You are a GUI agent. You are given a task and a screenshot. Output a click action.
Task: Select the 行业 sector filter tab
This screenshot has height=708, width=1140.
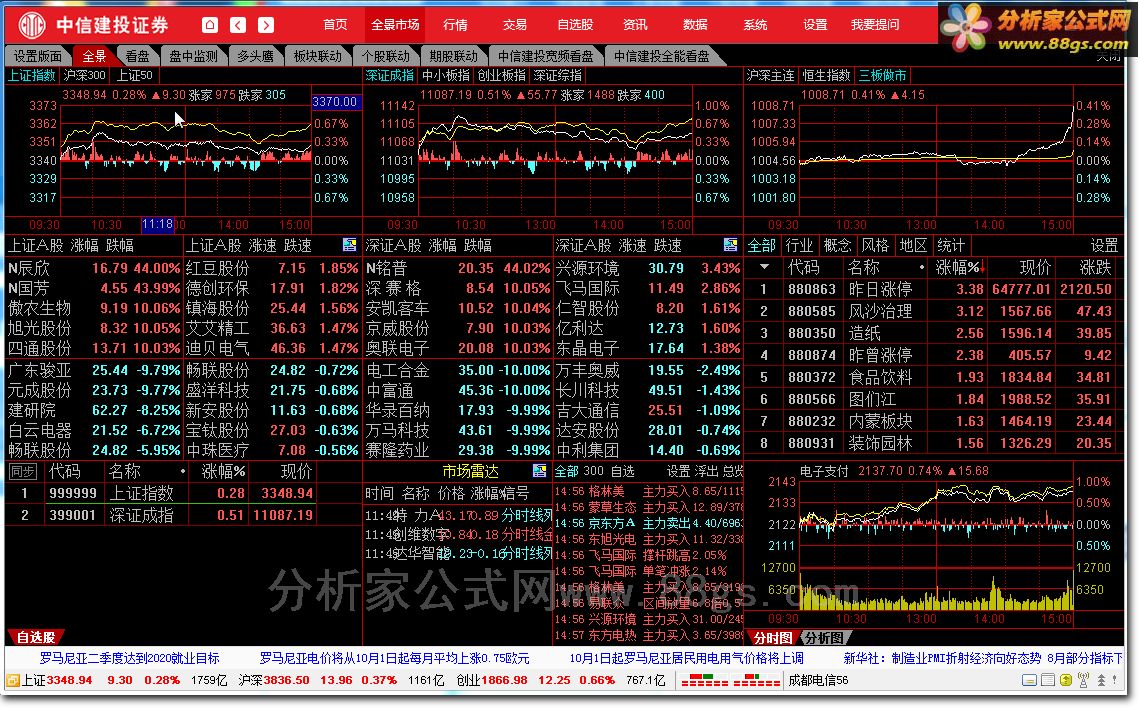tap(799, 245)
